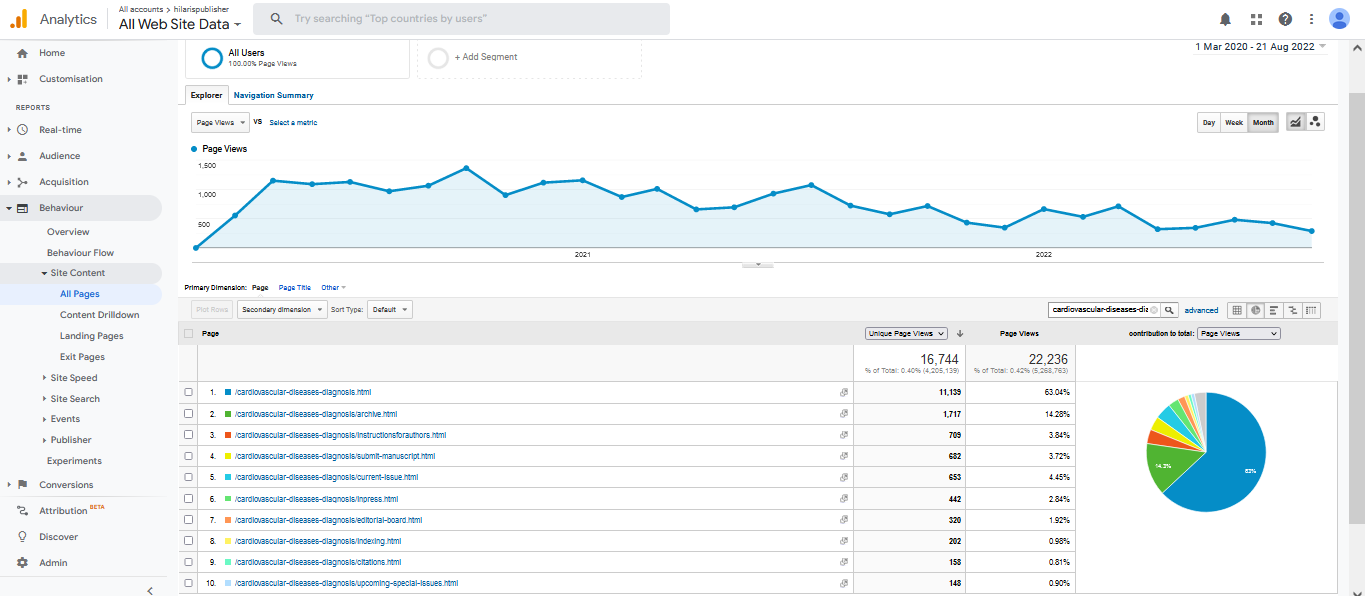
Task: Open the Unique Page Views column dropdown
Action: click(x=906, y=334)
